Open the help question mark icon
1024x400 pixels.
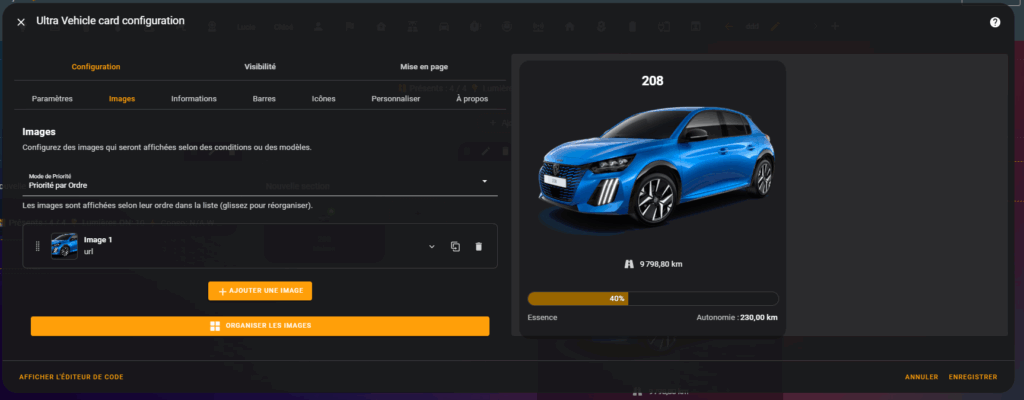tap(994, 21)
